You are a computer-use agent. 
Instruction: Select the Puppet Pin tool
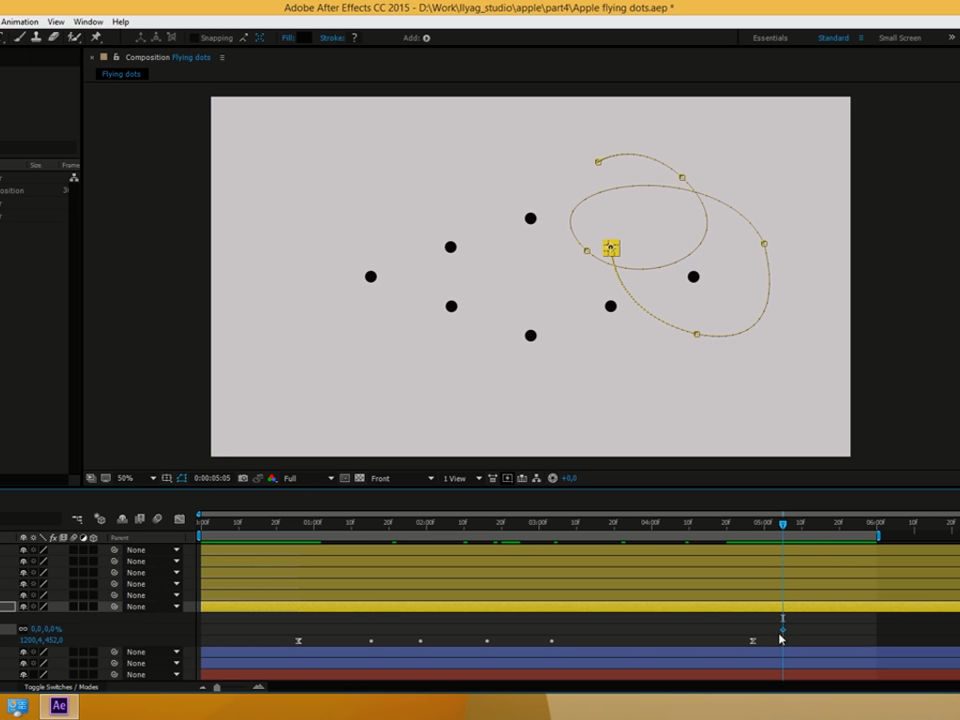click(96, 37)
